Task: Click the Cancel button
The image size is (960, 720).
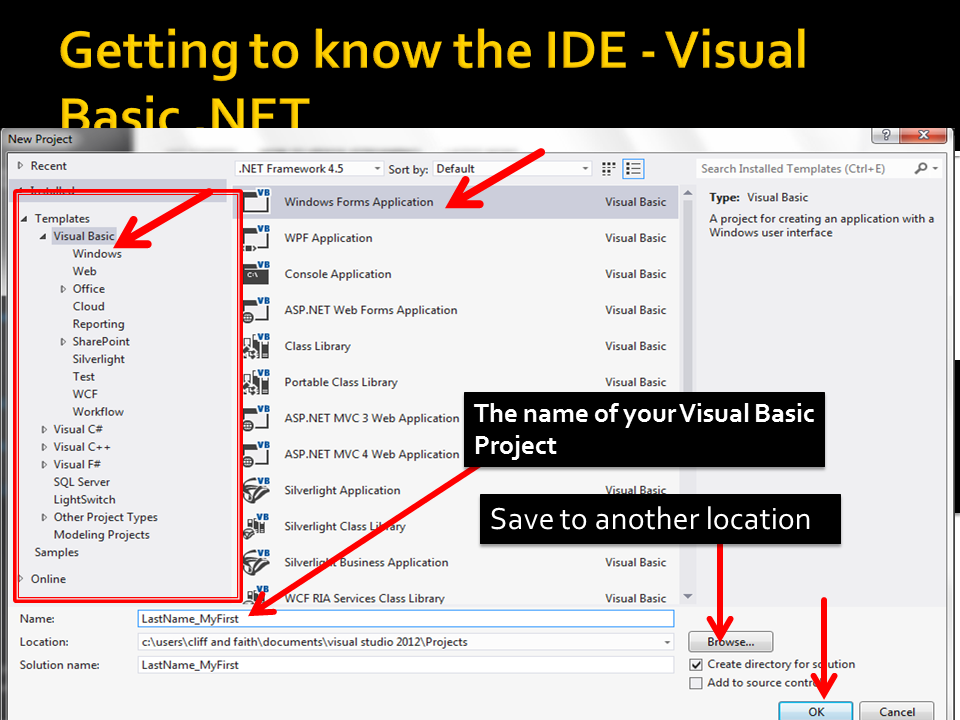Action: click(897, 711)
